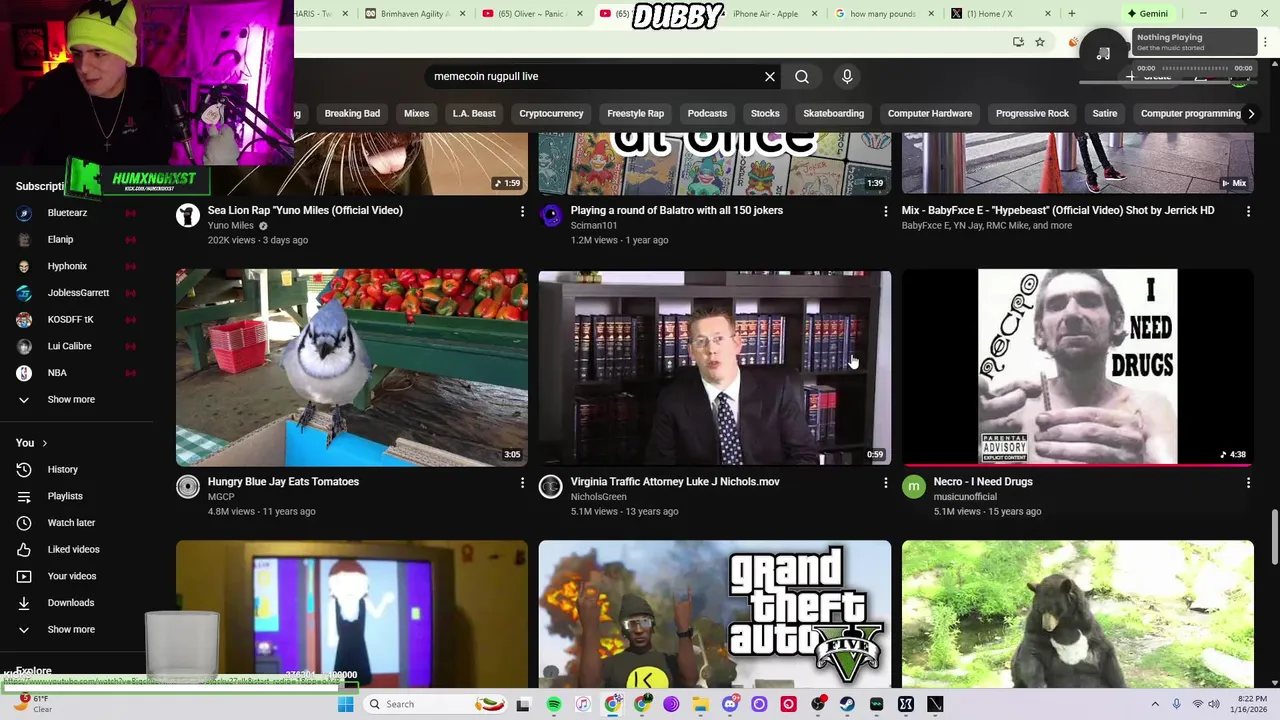The width and height of the screenshot is (1280, 720).
Task: Open MGCP channel avatar icon
Action: coord(188,487)
